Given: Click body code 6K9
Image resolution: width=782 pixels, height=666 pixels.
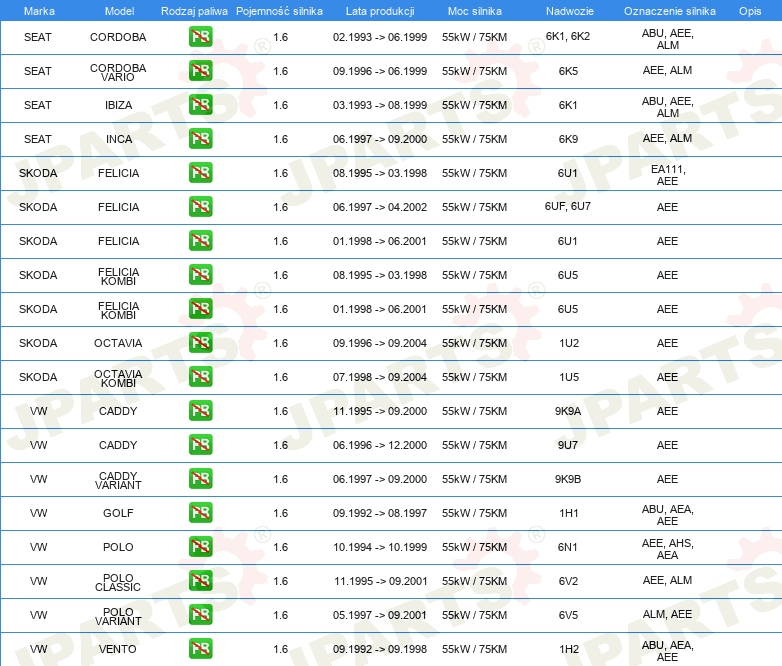Looking at the screenshot, I should pyautogui.click(x=568, y=139).
